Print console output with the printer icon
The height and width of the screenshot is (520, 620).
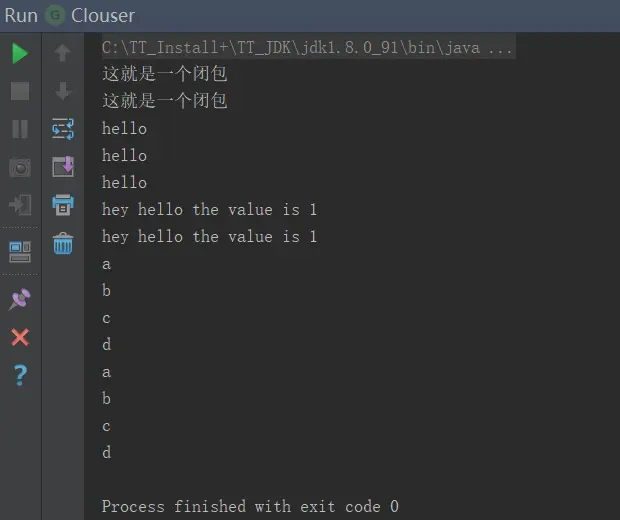(x=63, y=205)
